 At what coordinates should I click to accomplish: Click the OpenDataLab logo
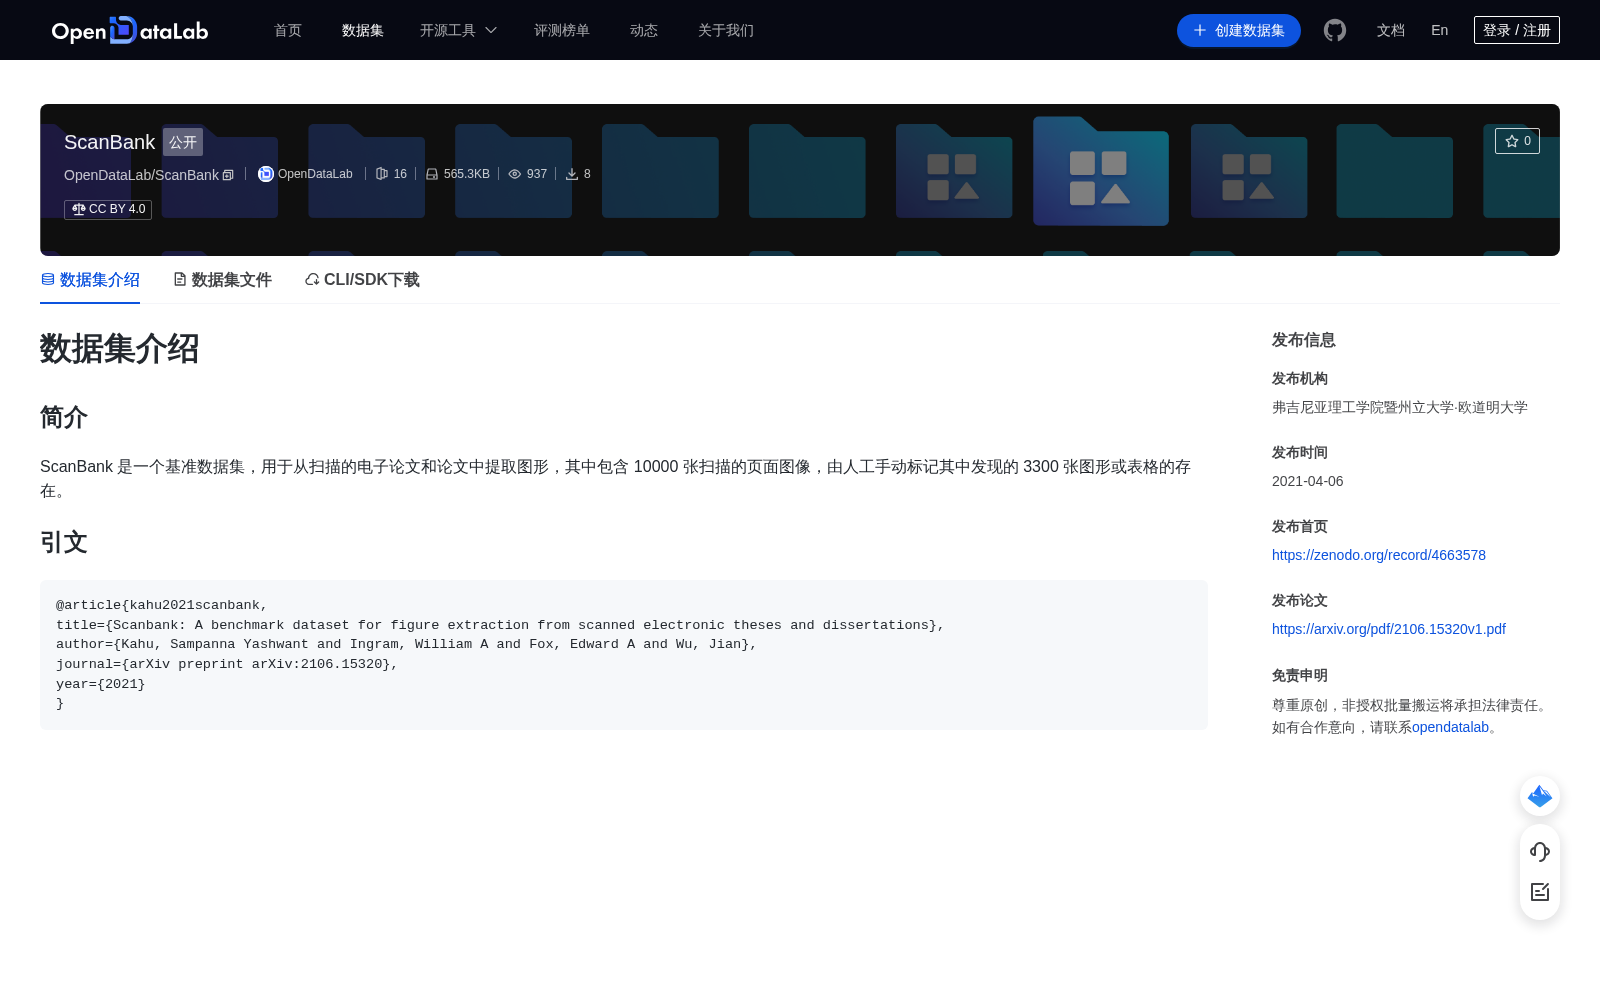coord(130,30)
